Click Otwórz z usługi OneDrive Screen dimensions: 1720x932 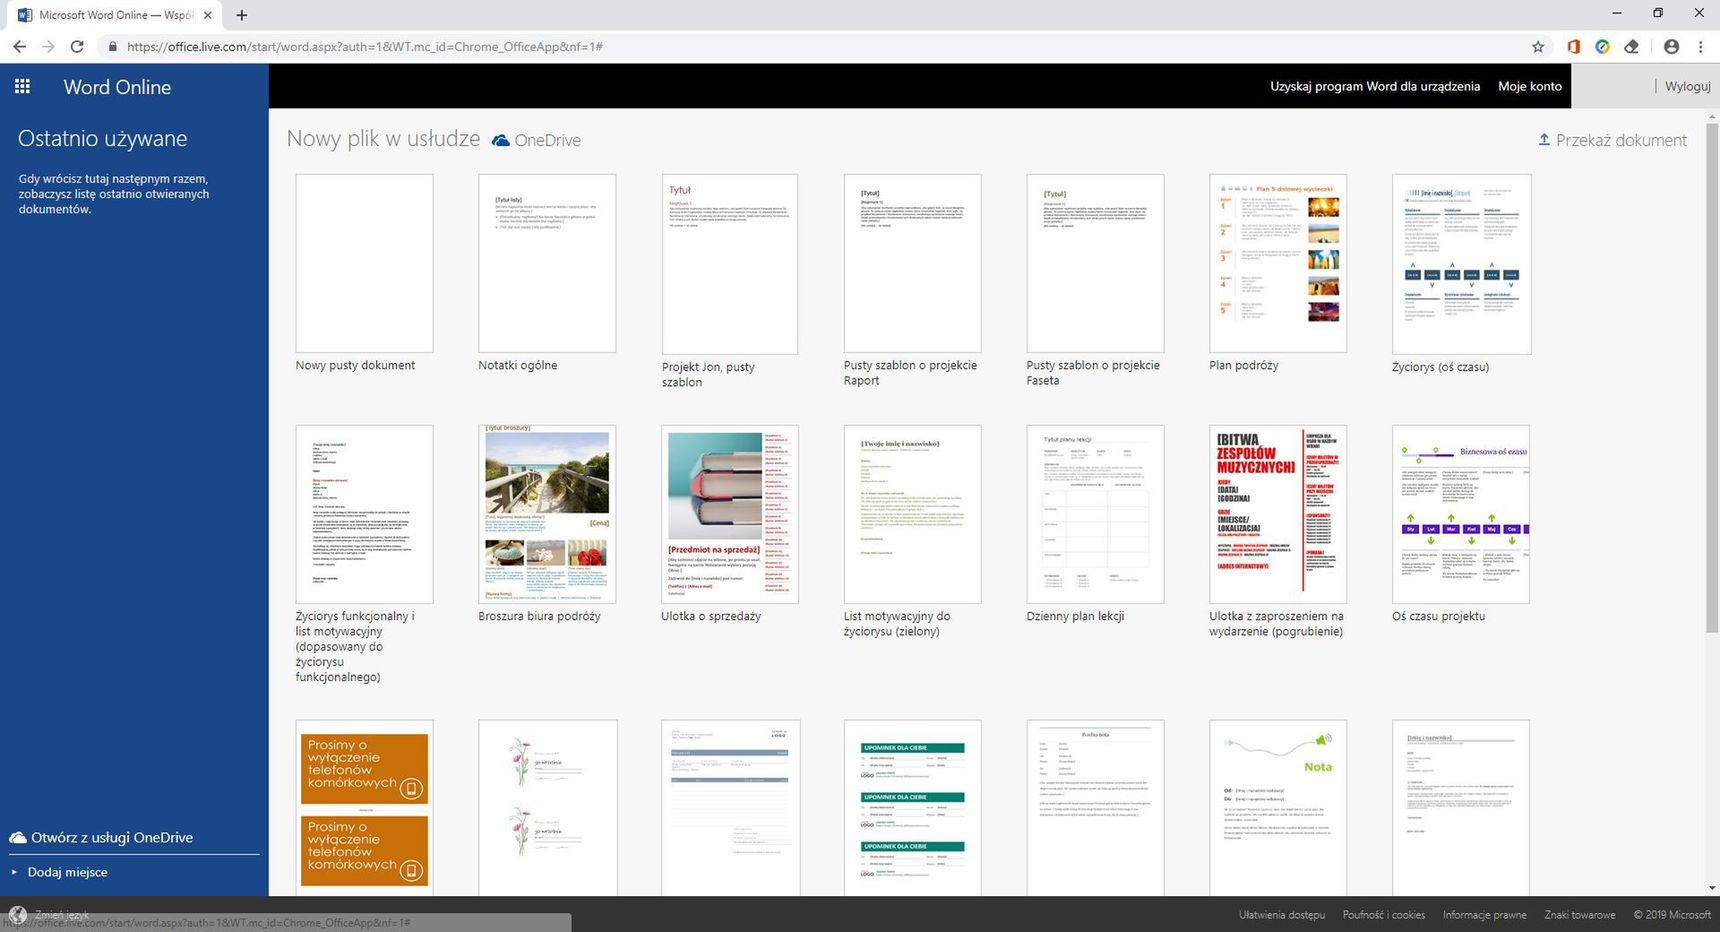coord(112,838)
